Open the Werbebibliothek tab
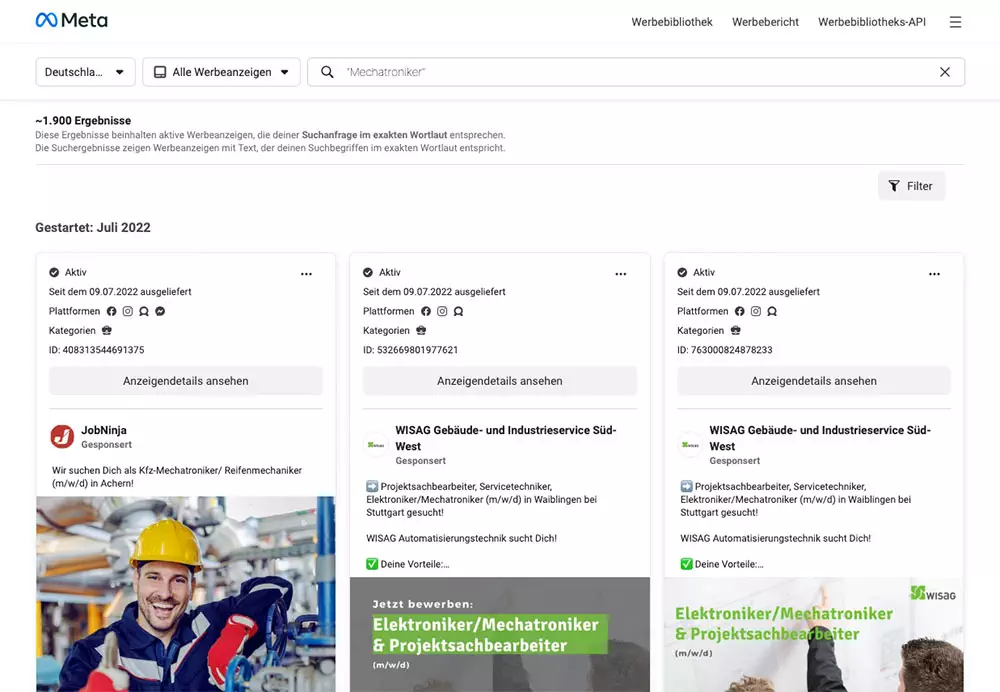 (x=672, y=22)
